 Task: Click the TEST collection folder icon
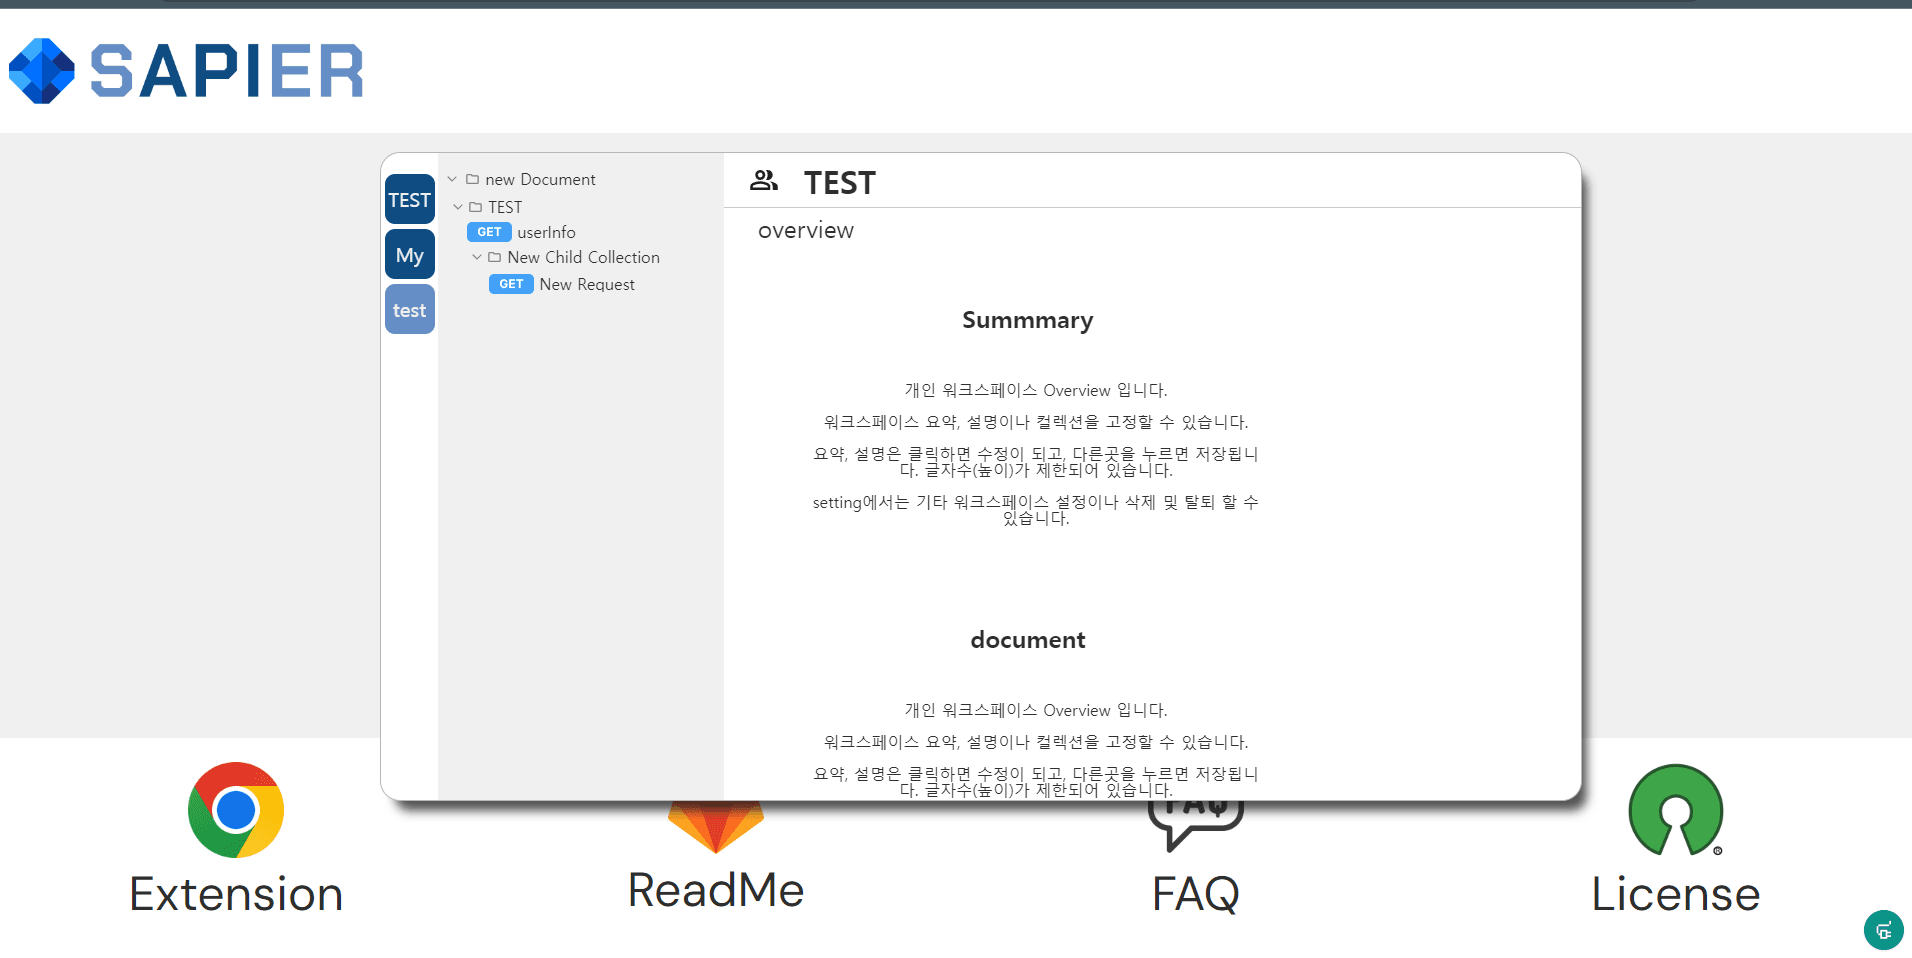pyautogui.click(x=475, y=207)
